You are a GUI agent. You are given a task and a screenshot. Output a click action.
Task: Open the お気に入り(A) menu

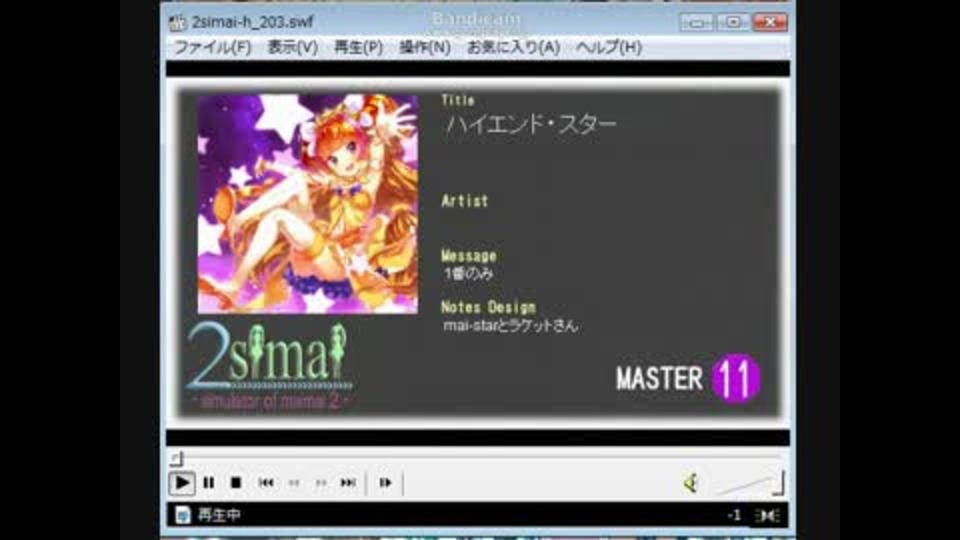[x=513, y=47]
